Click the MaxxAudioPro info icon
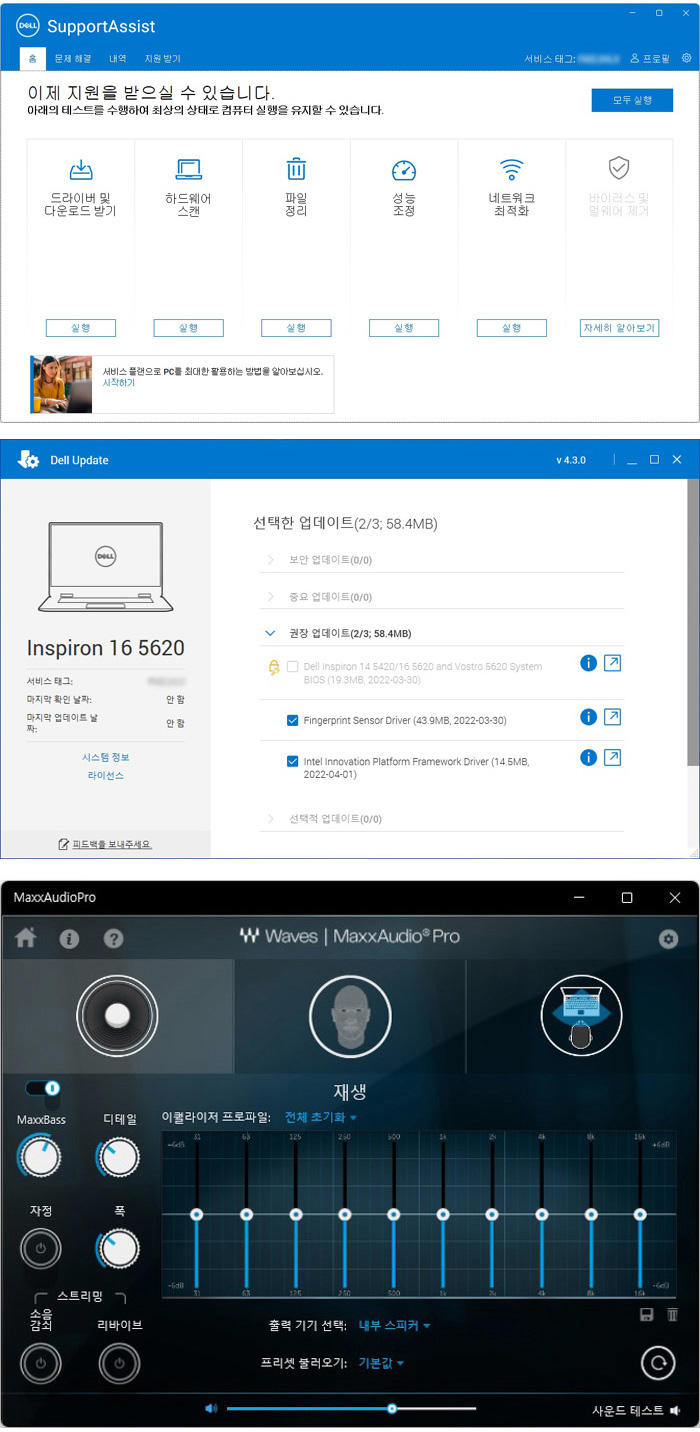The height and width of the screenshot is (1432, 700). [70, 939]
